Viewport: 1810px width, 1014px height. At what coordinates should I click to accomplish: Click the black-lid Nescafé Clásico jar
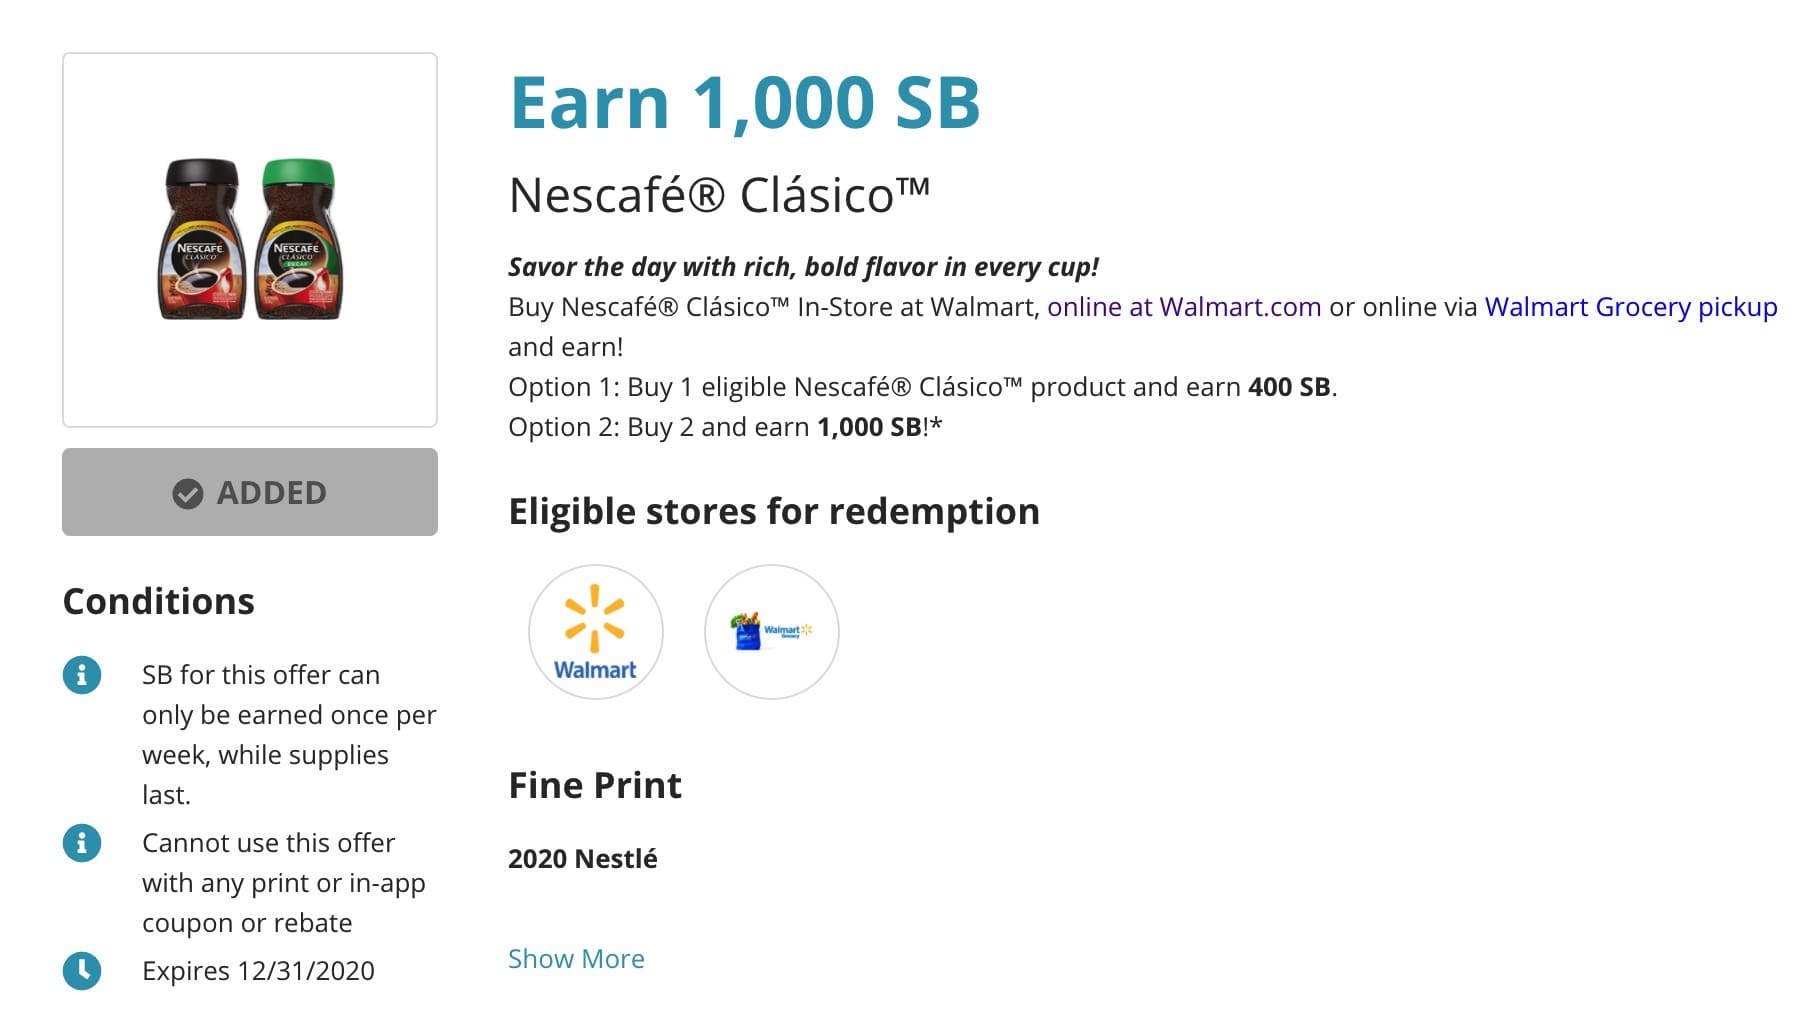click(202, 240)
